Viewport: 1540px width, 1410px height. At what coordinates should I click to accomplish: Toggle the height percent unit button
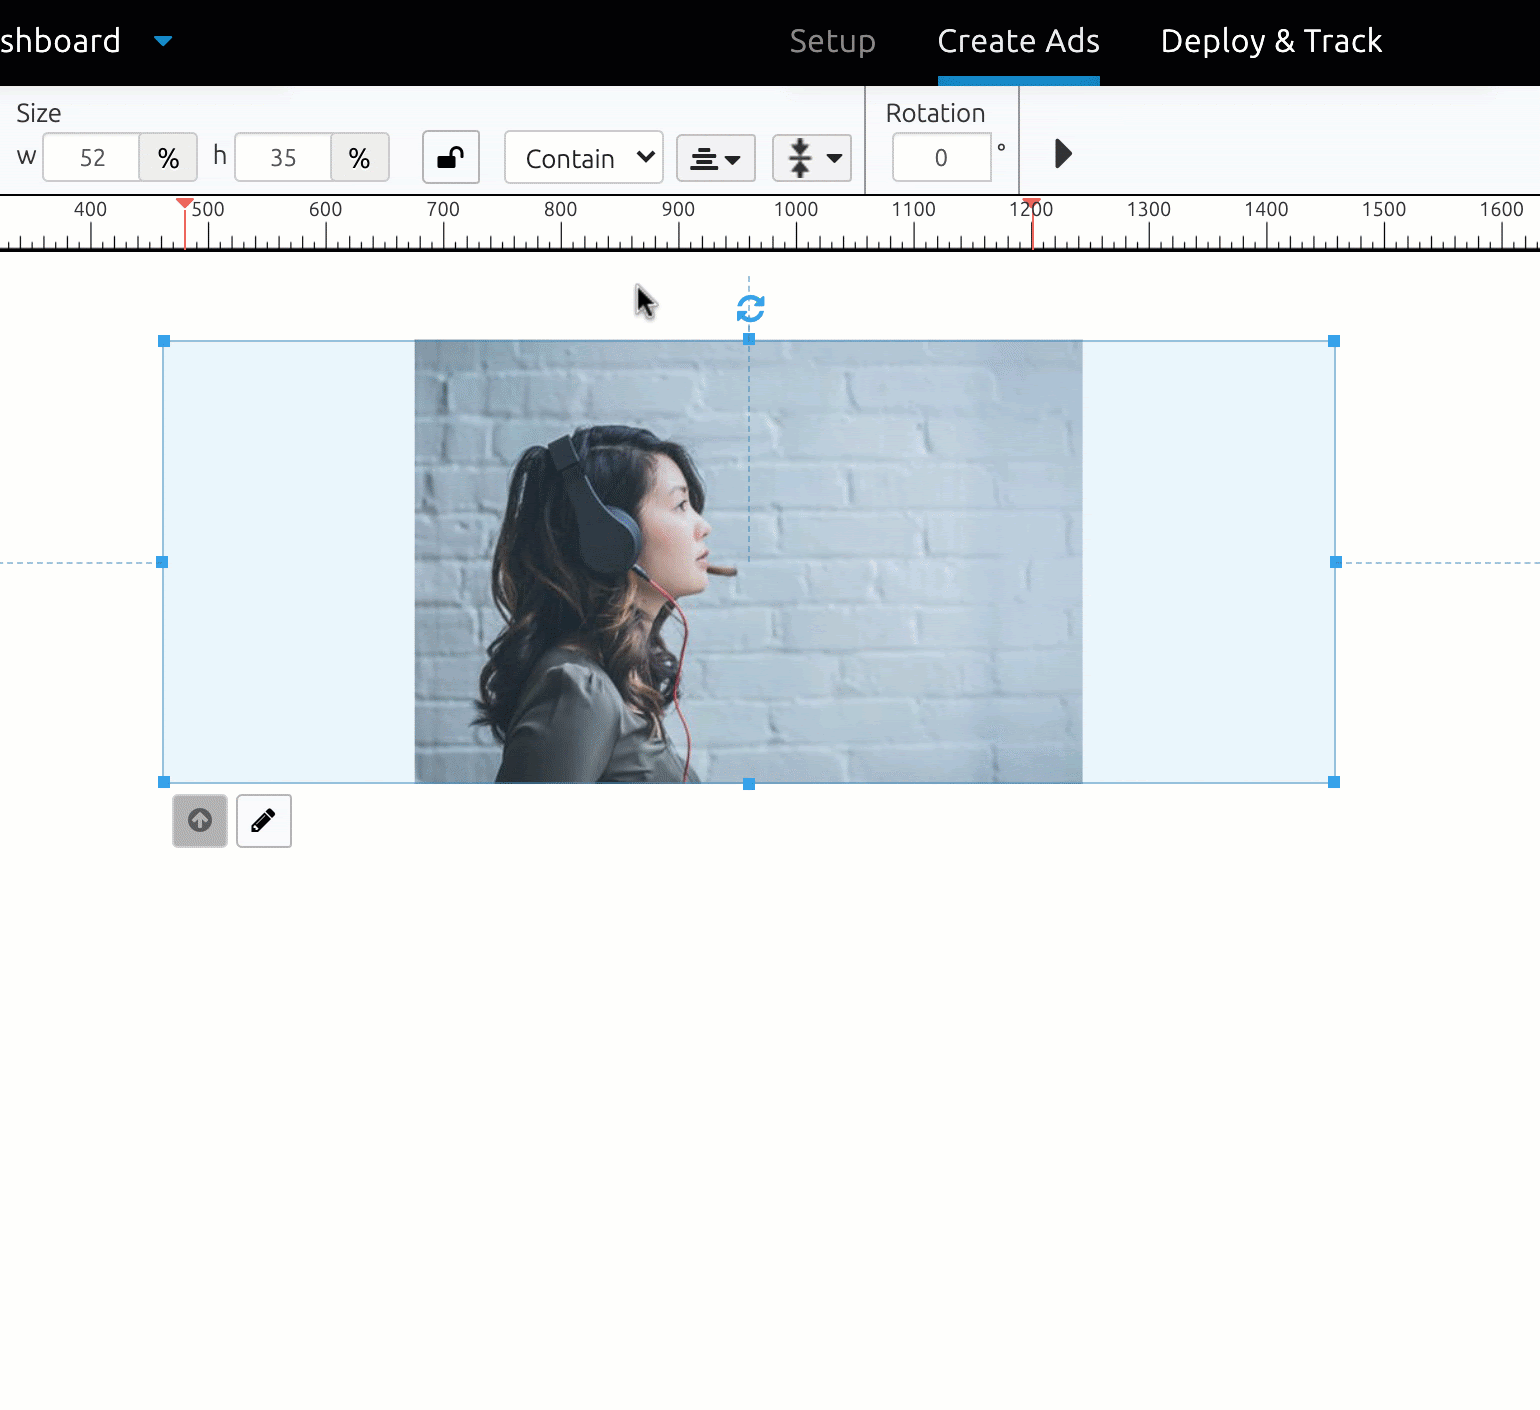[x=360, y=157]
